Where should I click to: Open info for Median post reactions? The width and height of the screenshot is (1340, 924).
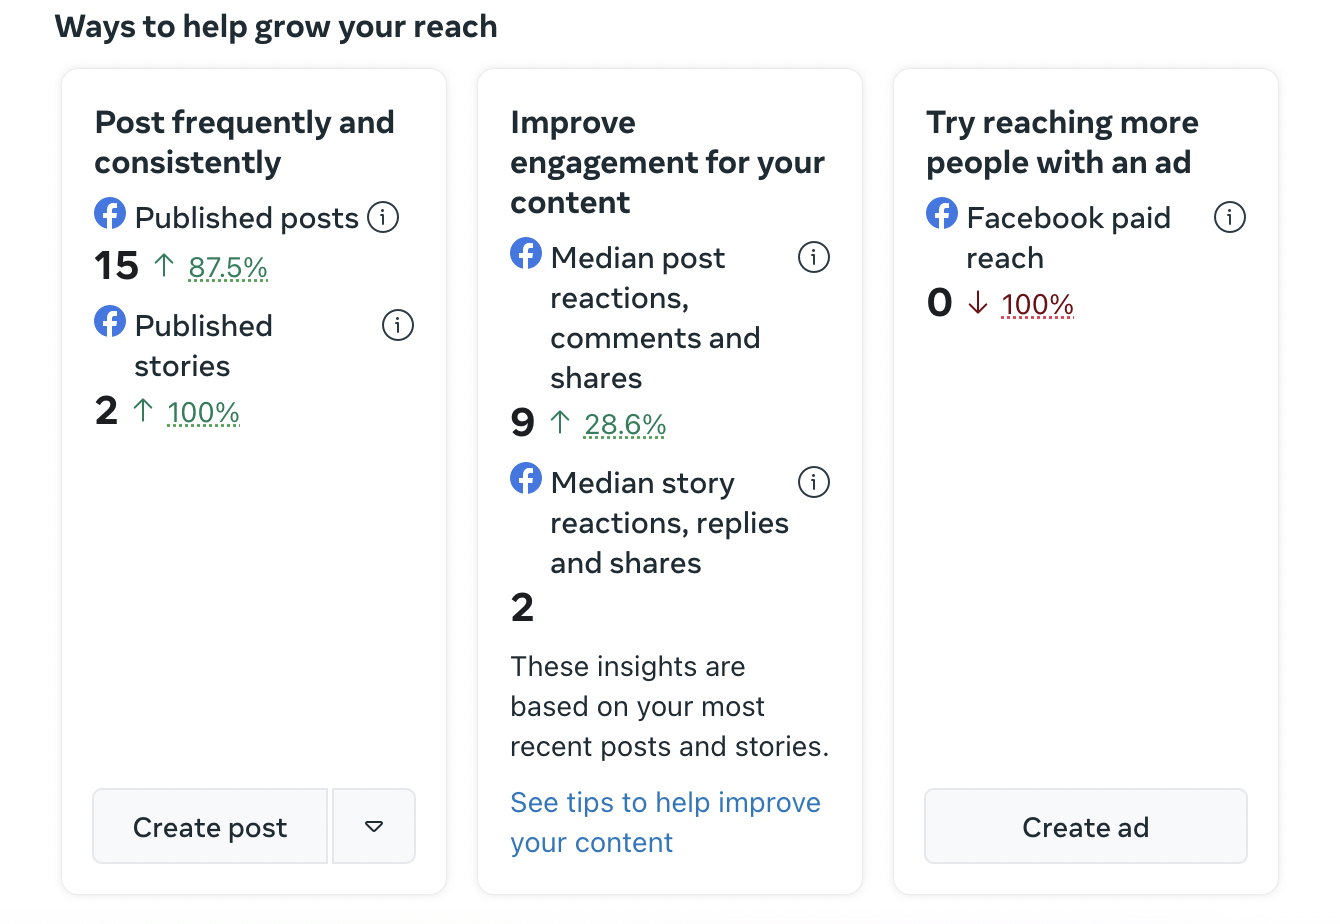pos(814,257)
